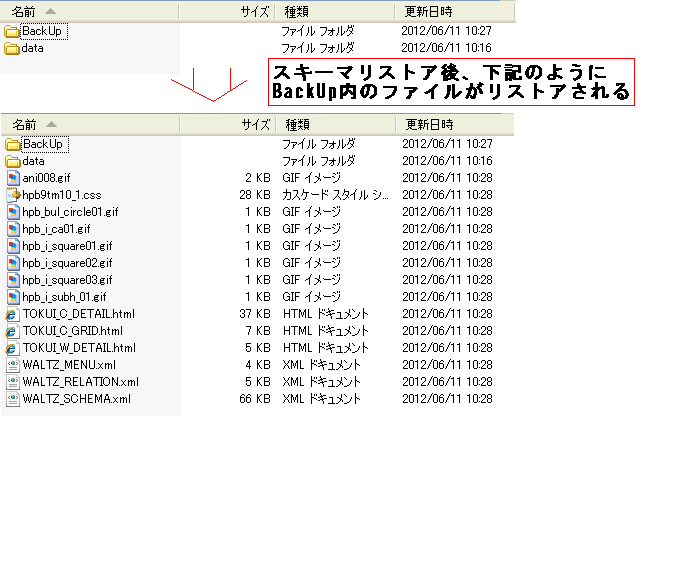
Task: Select the BackUp folder icon in upper list
Action: pyautogui.click(x=13, y=31)
